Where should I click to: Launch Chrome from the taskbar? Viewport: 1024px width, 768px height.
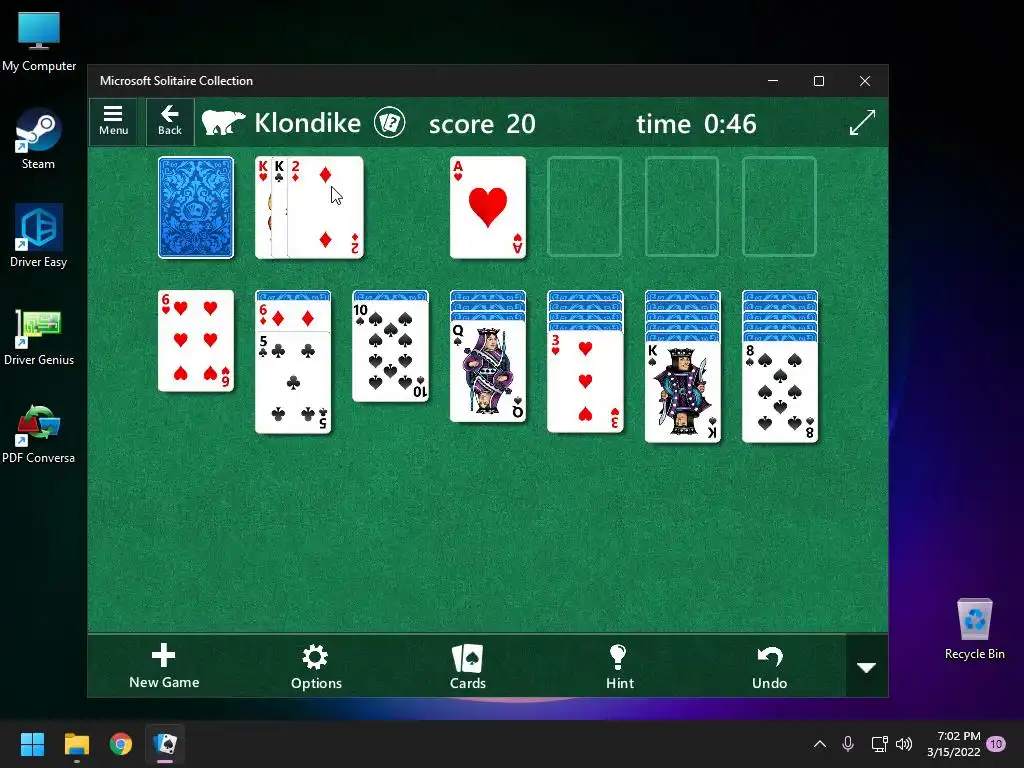pyautogui.click(x=121, y=744)
